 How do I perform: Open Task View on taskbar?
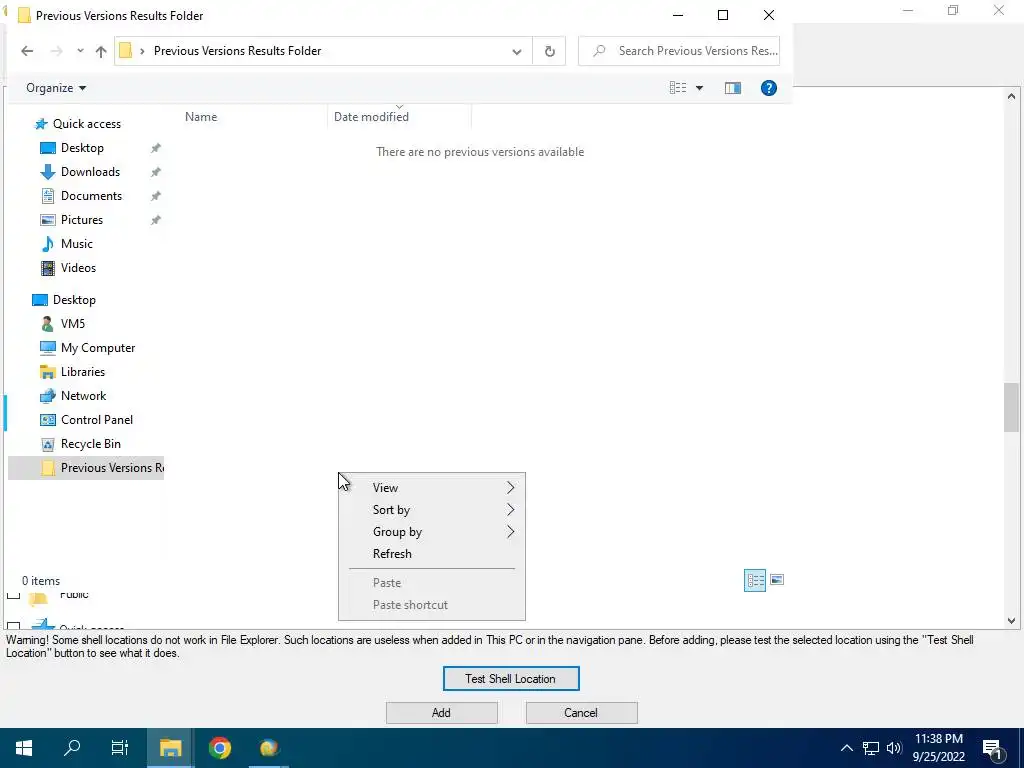point(120,748)
